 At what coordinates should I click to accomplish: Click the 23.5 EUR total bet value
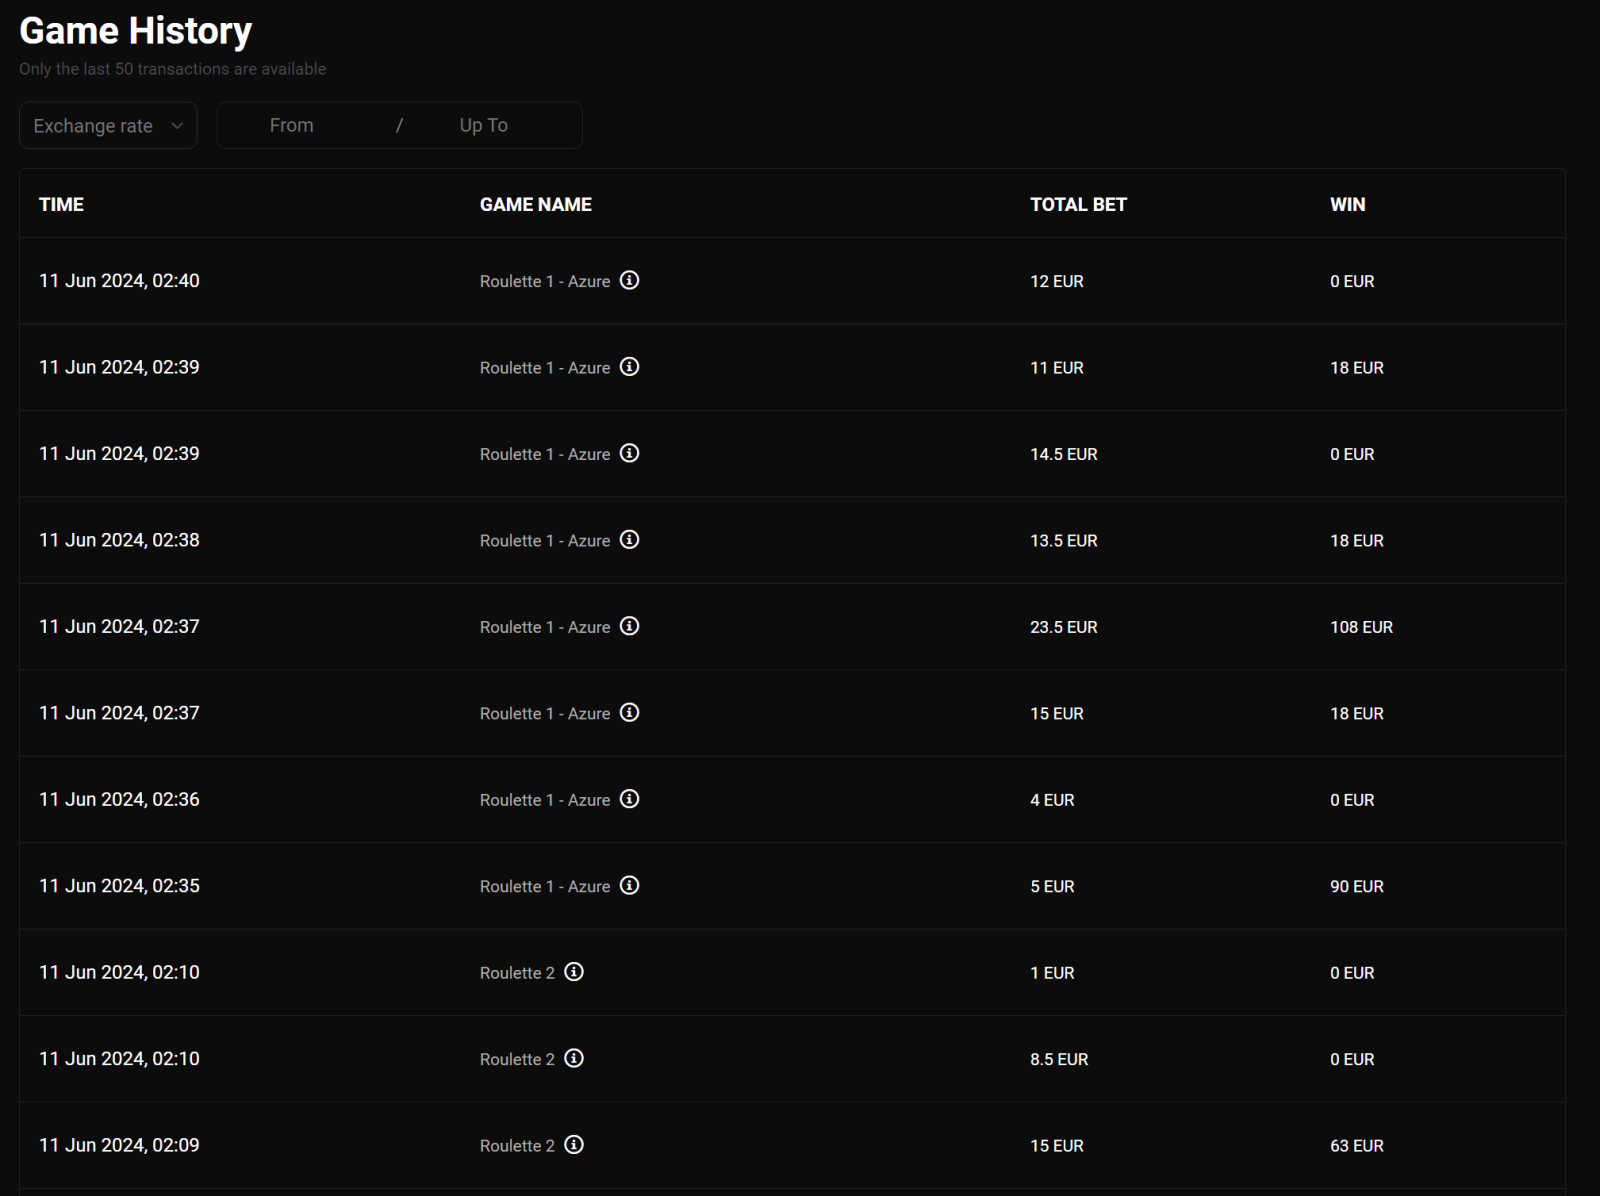tap(1063, 627)
